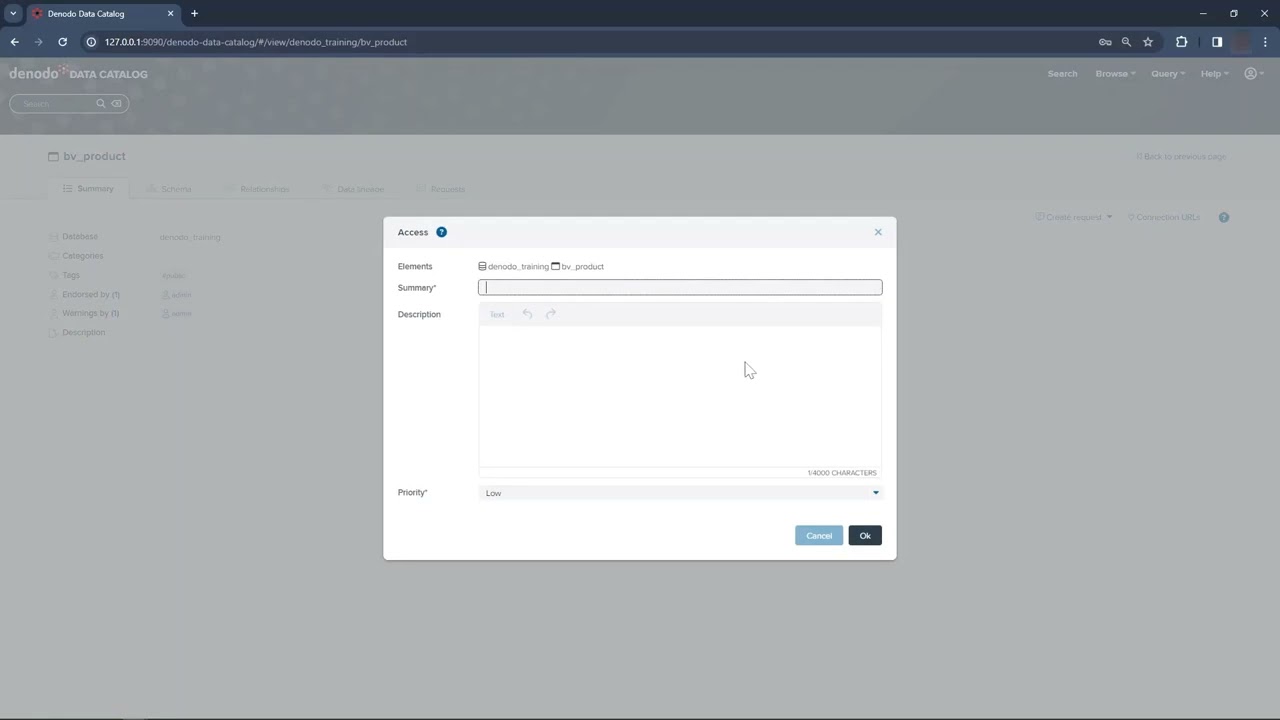Confirm the request with Ok
Image resolution: width=1280 pixels, height=720 pixels.
tap(865, 536)
